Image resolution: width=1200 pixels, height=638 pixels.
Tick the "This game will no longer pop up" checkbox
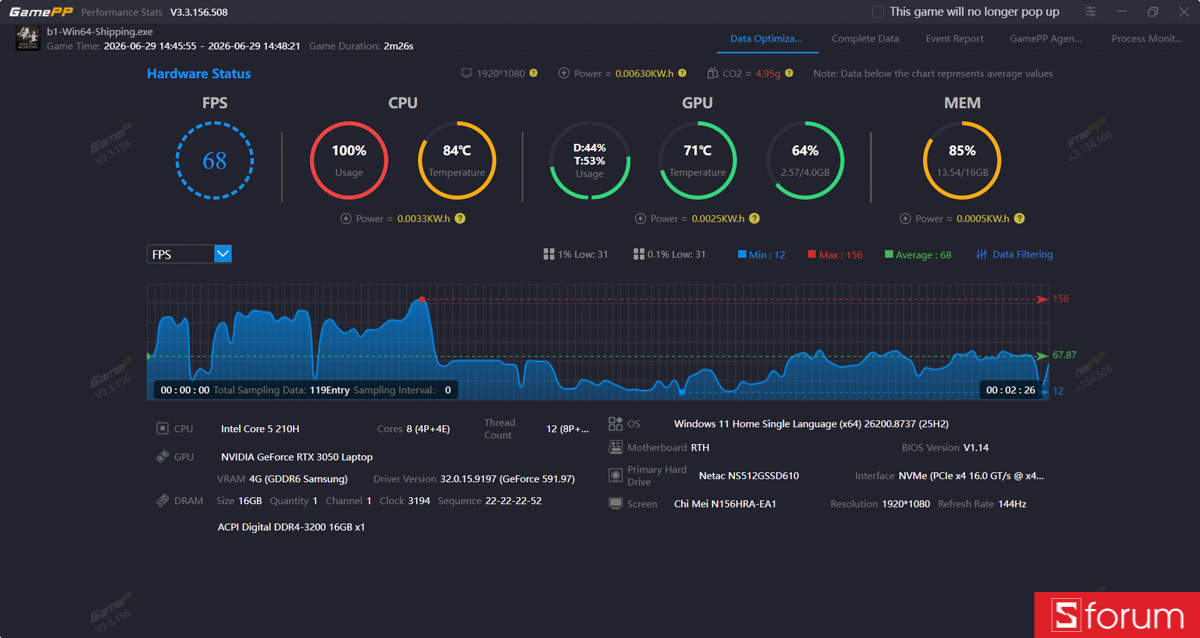coord(877,12)
